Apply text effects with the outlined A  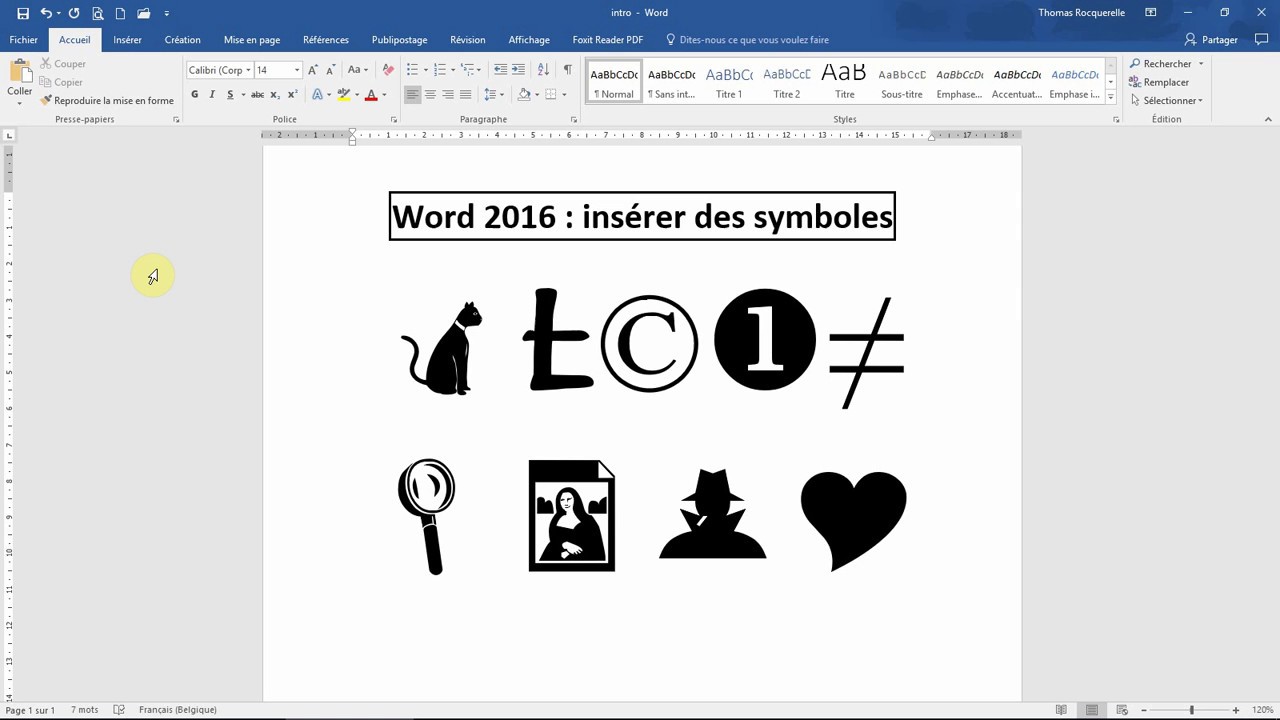317,95
